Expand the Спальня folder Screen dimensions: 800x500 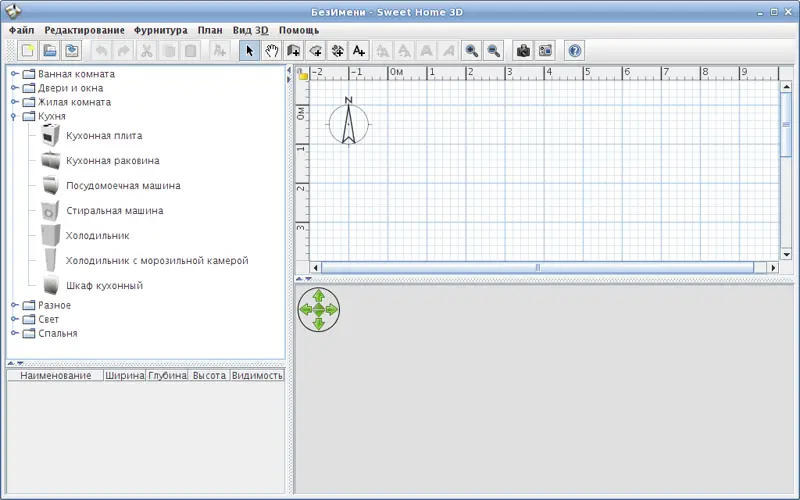pos(15,333)
